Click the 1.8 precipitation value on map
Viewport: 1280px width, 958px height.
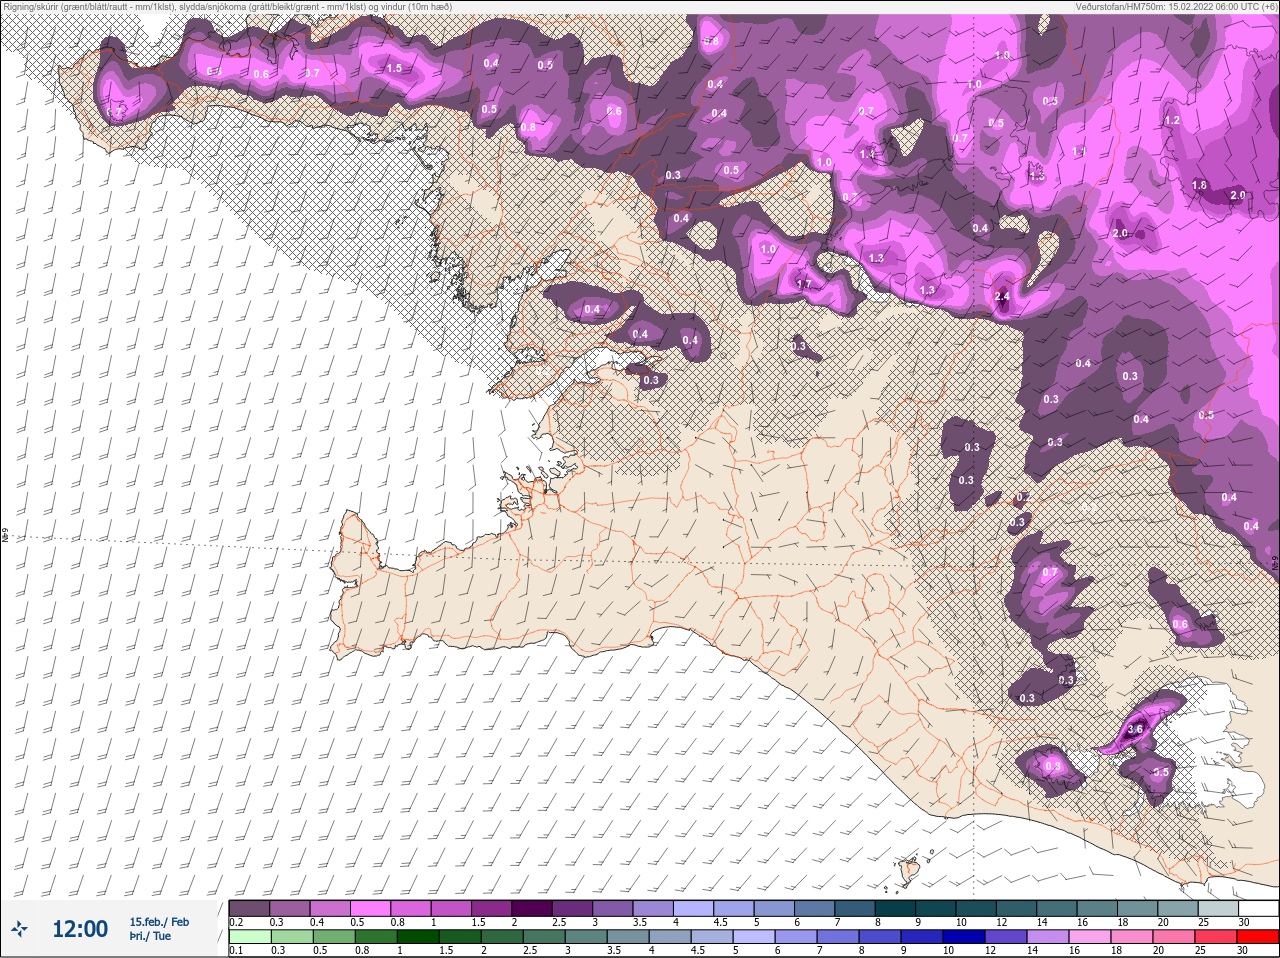(x=1200, y=186)
